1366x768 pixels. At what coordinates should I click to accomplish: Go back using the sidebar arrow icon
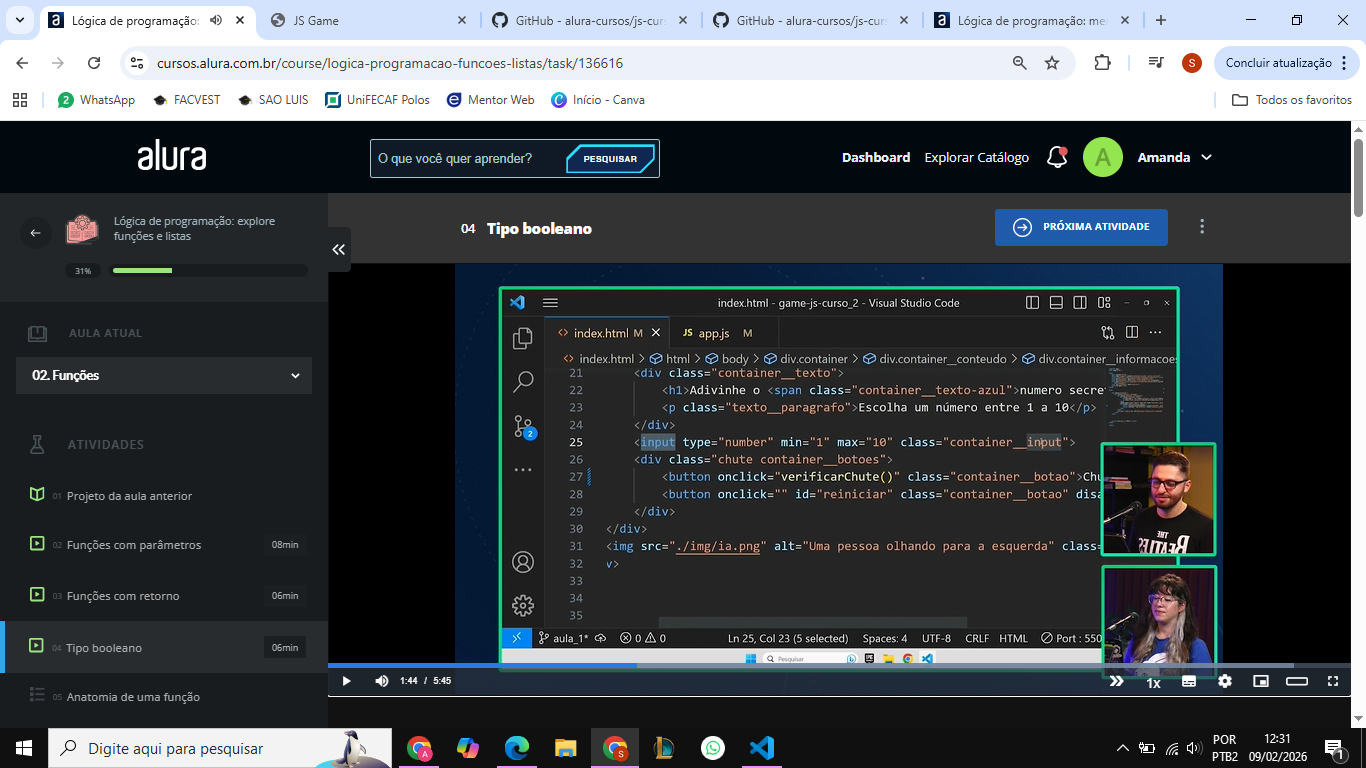tap(35, 233)
